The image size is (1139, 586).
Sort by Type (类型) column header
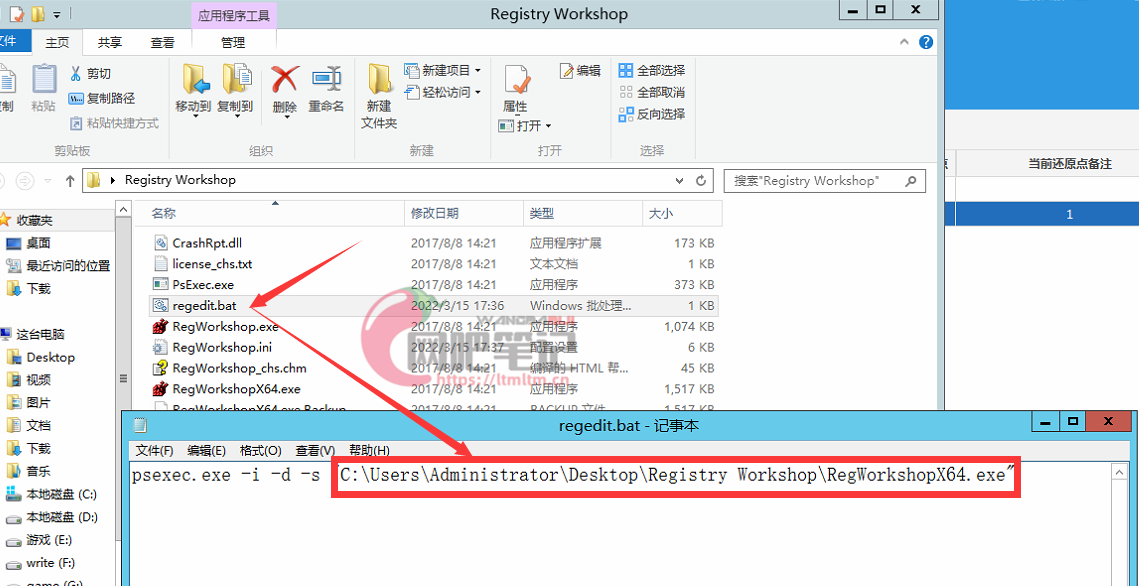coord(583,213)
